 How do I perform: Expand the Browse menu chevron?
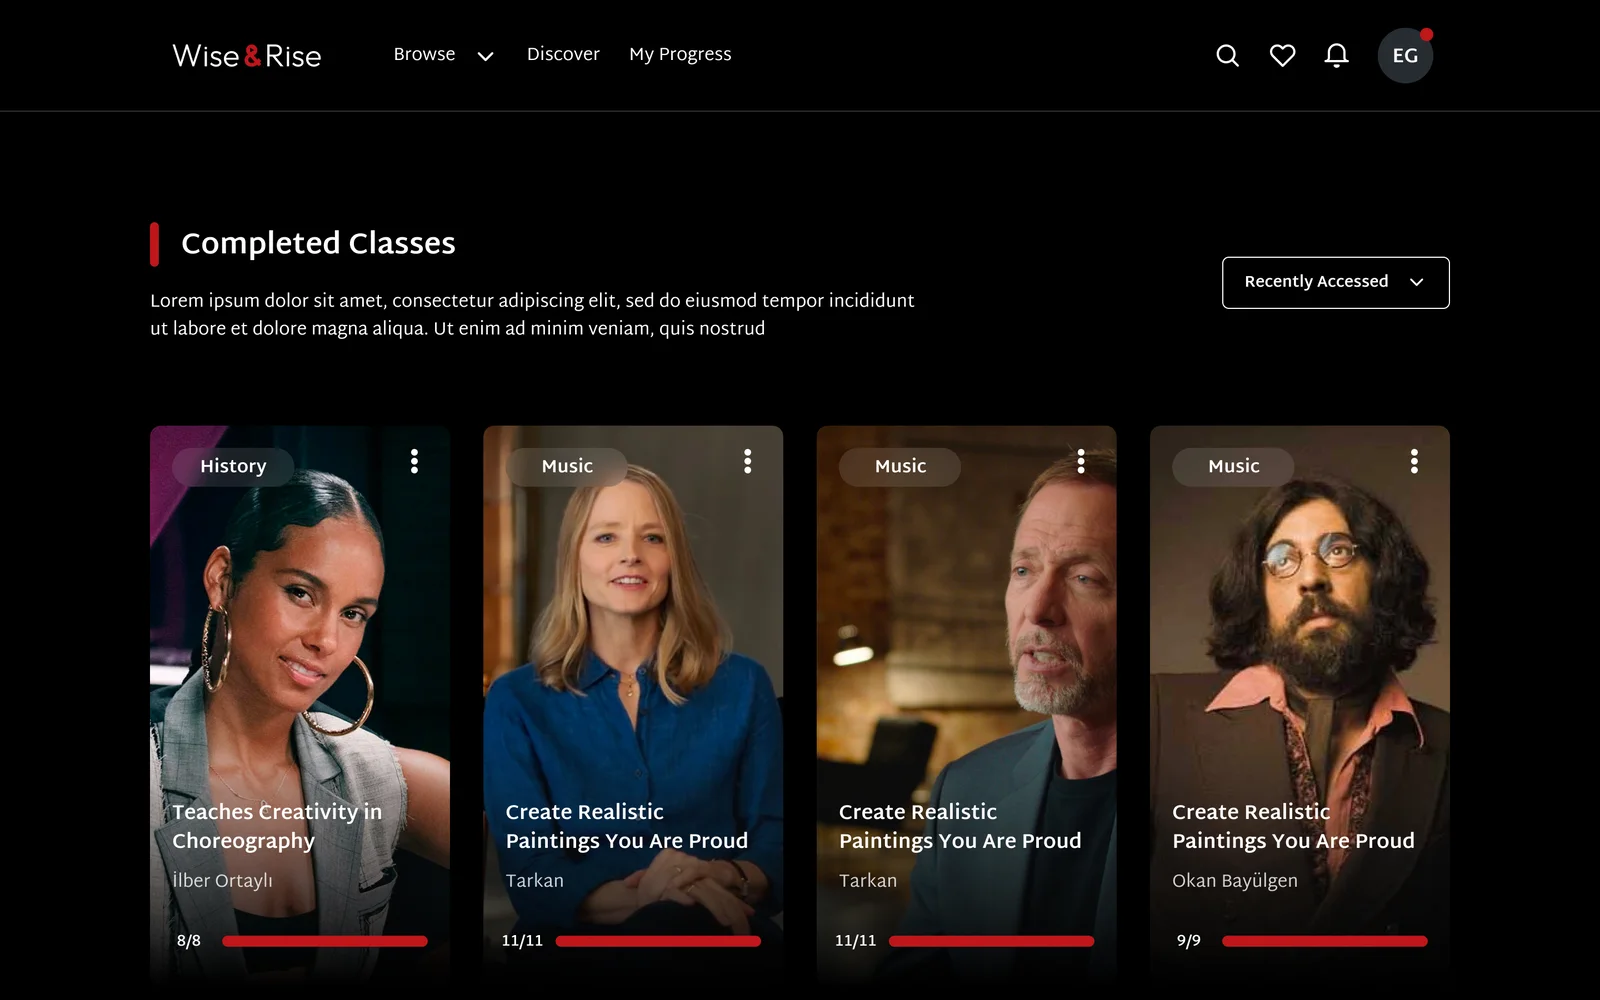point(486,56)
